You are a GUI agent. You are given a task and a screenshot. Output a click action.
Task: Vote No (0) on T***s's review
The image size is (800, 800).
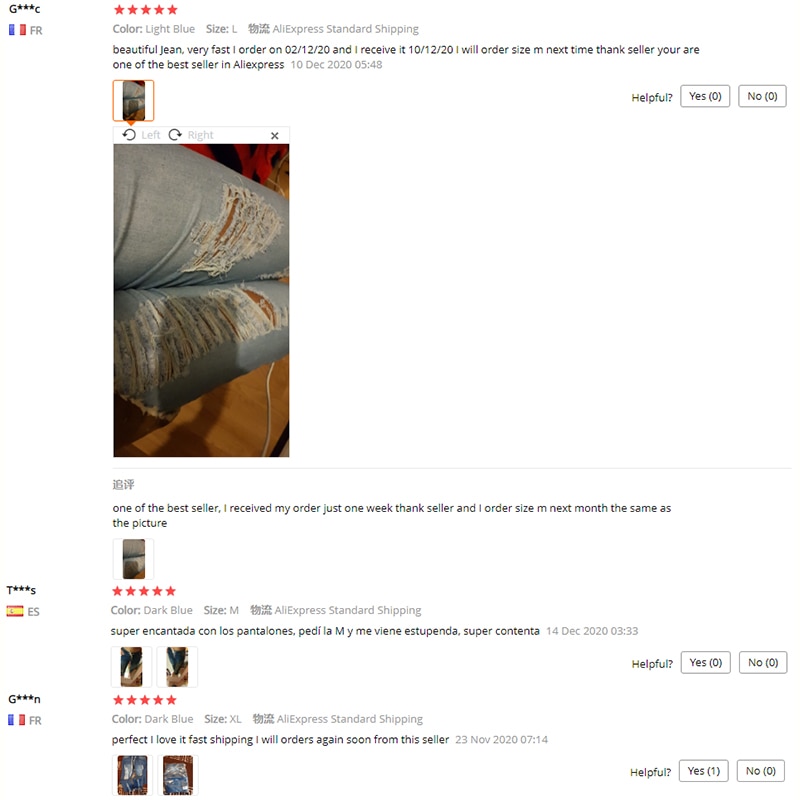[763, 662]
